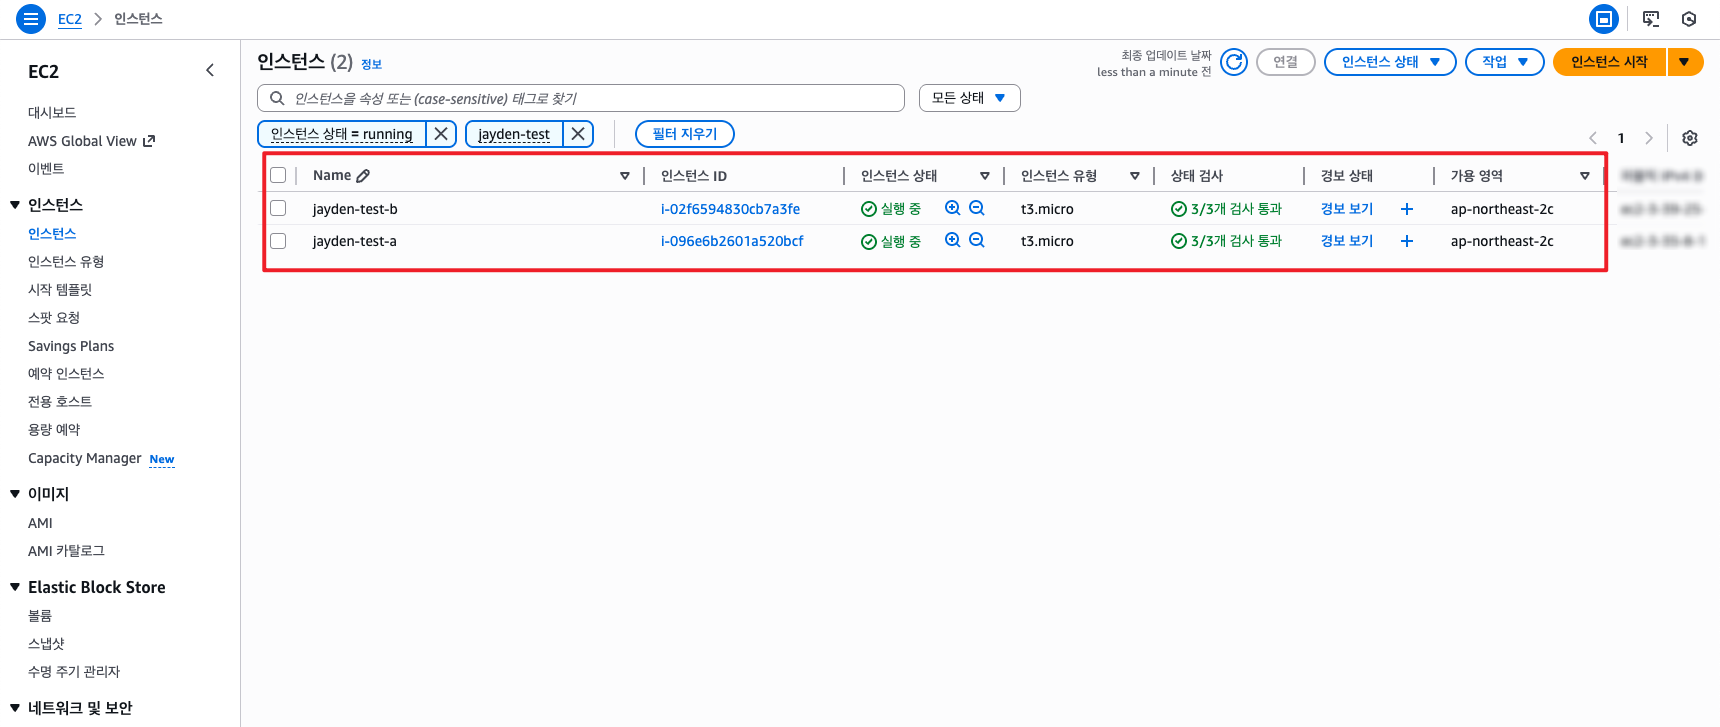Select all instances header checkbox
Viewport: 1720px width, 727px height.
click(x=278, y=175)
